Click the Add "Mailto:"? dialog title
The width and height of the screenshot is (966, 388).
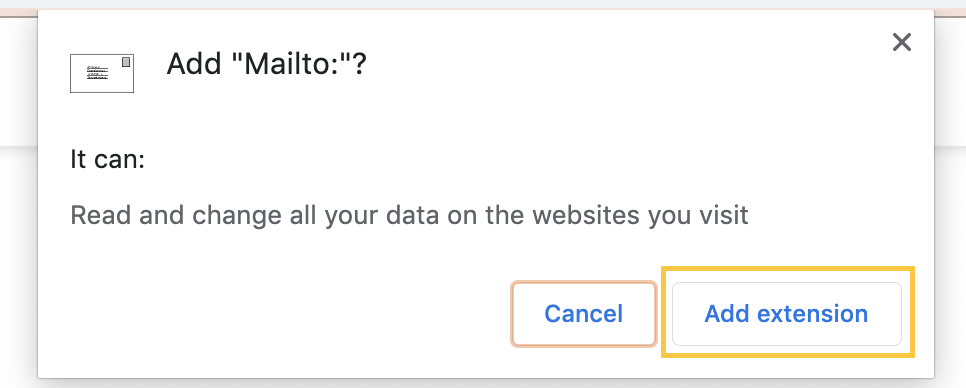267,63
